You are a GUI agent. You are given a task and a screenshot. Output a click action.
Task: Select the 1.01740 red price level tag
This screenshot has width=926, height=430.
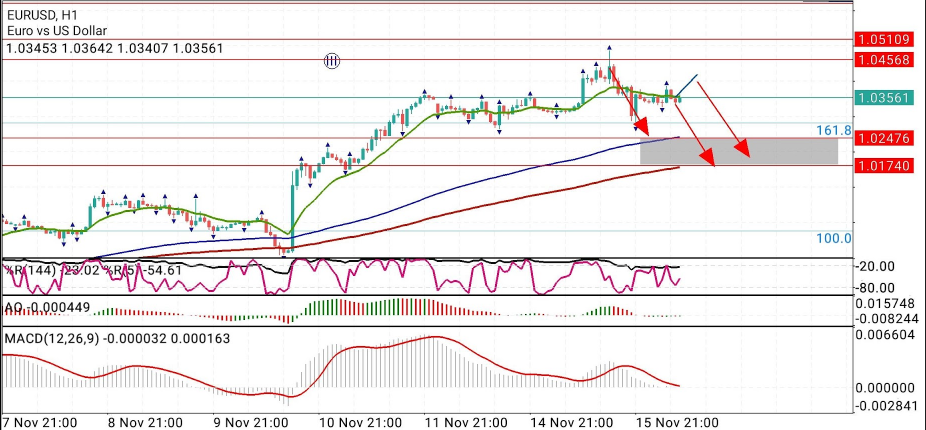coord(883,165)
